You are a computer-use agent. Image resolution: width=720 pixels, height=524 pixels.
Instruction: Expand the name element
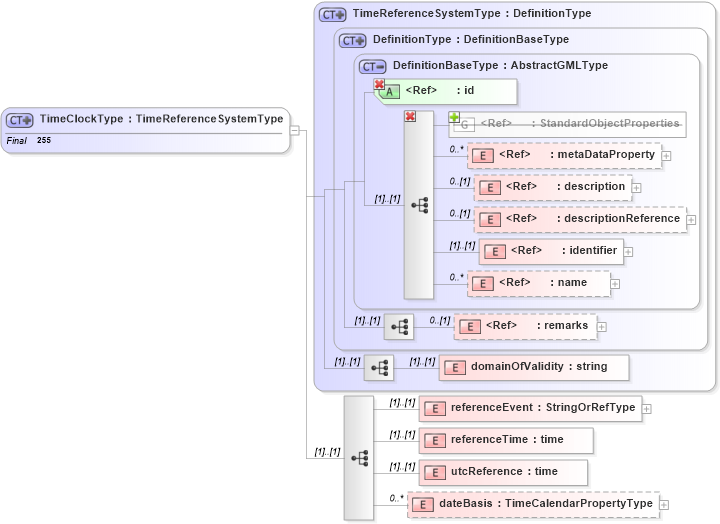click(x=615, y=284)
